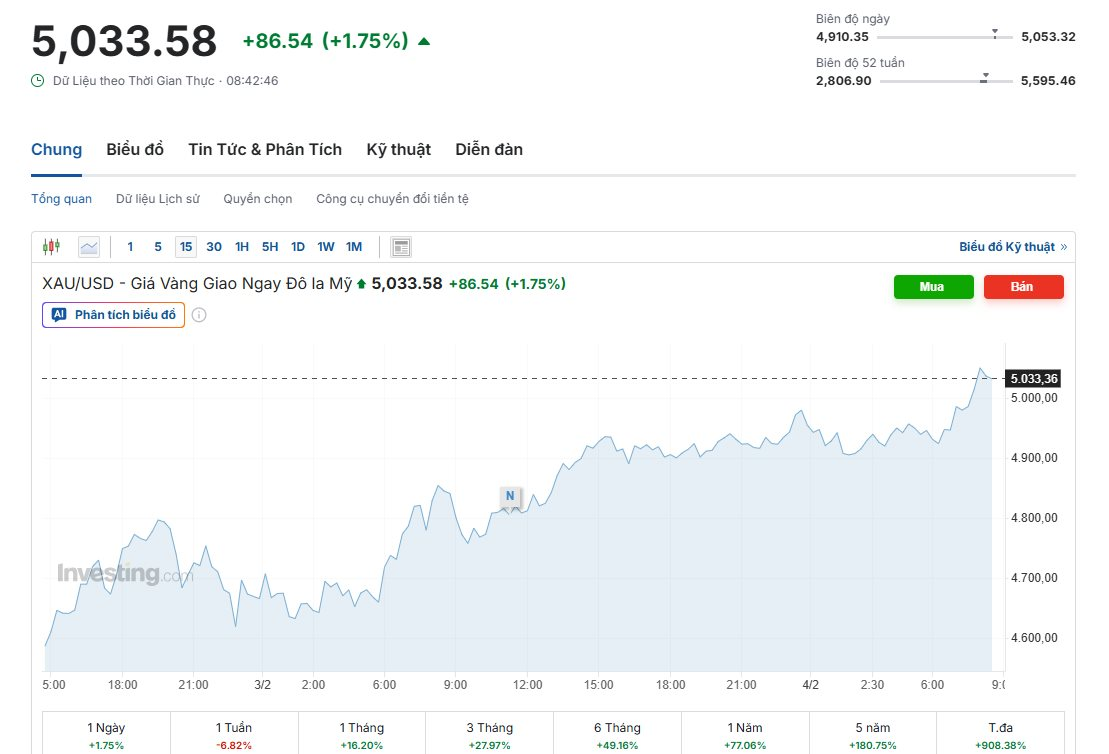Open Dữ liệu Lịch sử link
Screen dimensions: 1109x754
pos(157,199)
